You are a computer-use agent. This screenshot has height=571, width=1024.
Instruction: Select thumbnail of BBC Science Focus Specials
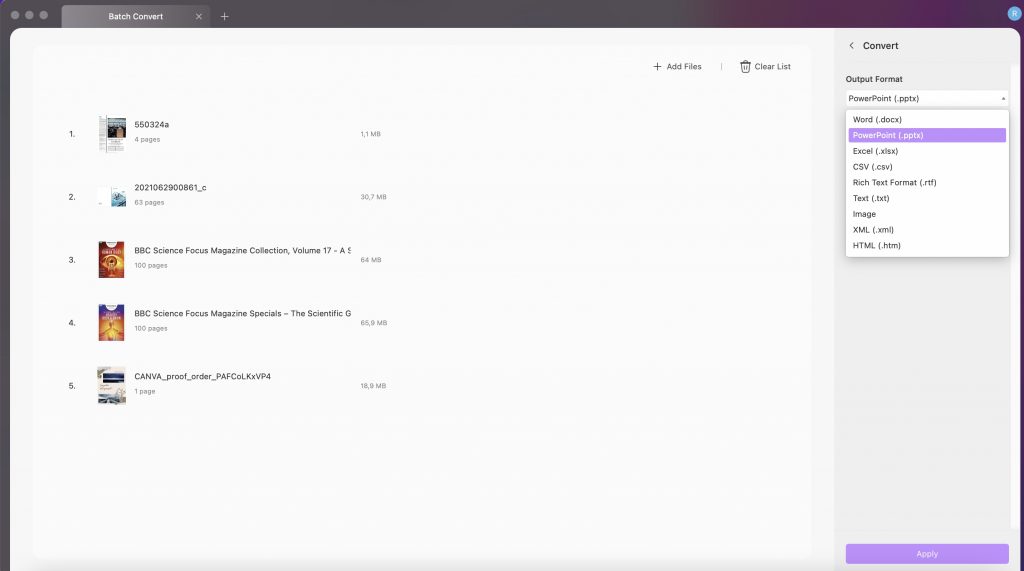[x=112, y=322]
